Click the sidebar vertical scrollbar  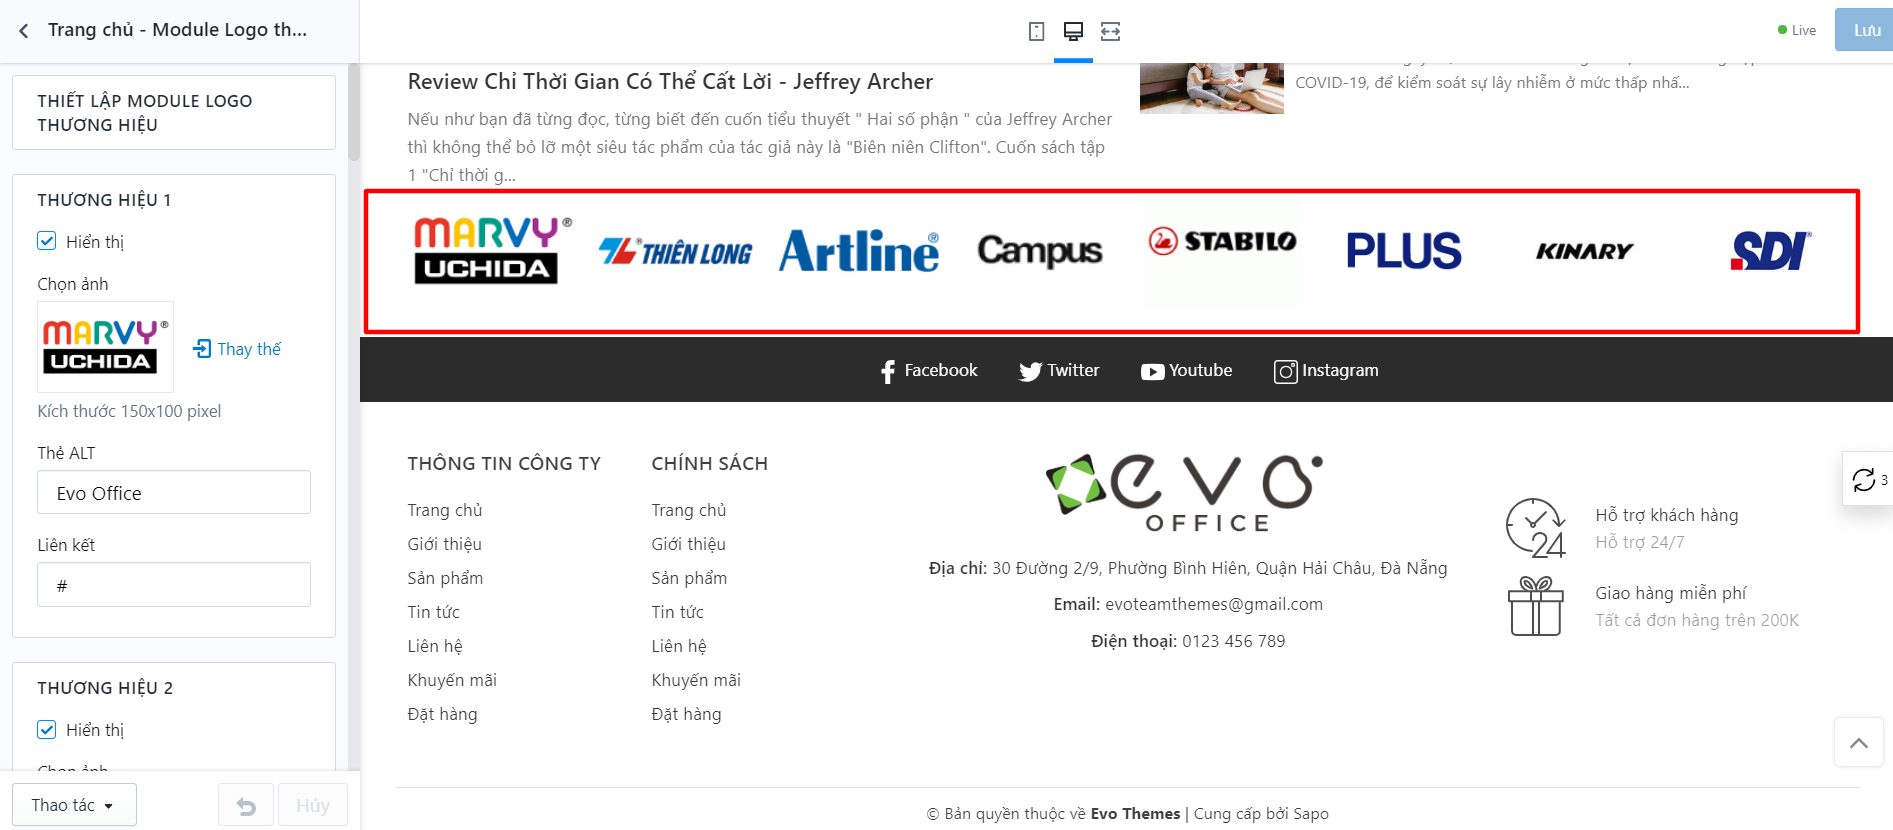point(354,112)
